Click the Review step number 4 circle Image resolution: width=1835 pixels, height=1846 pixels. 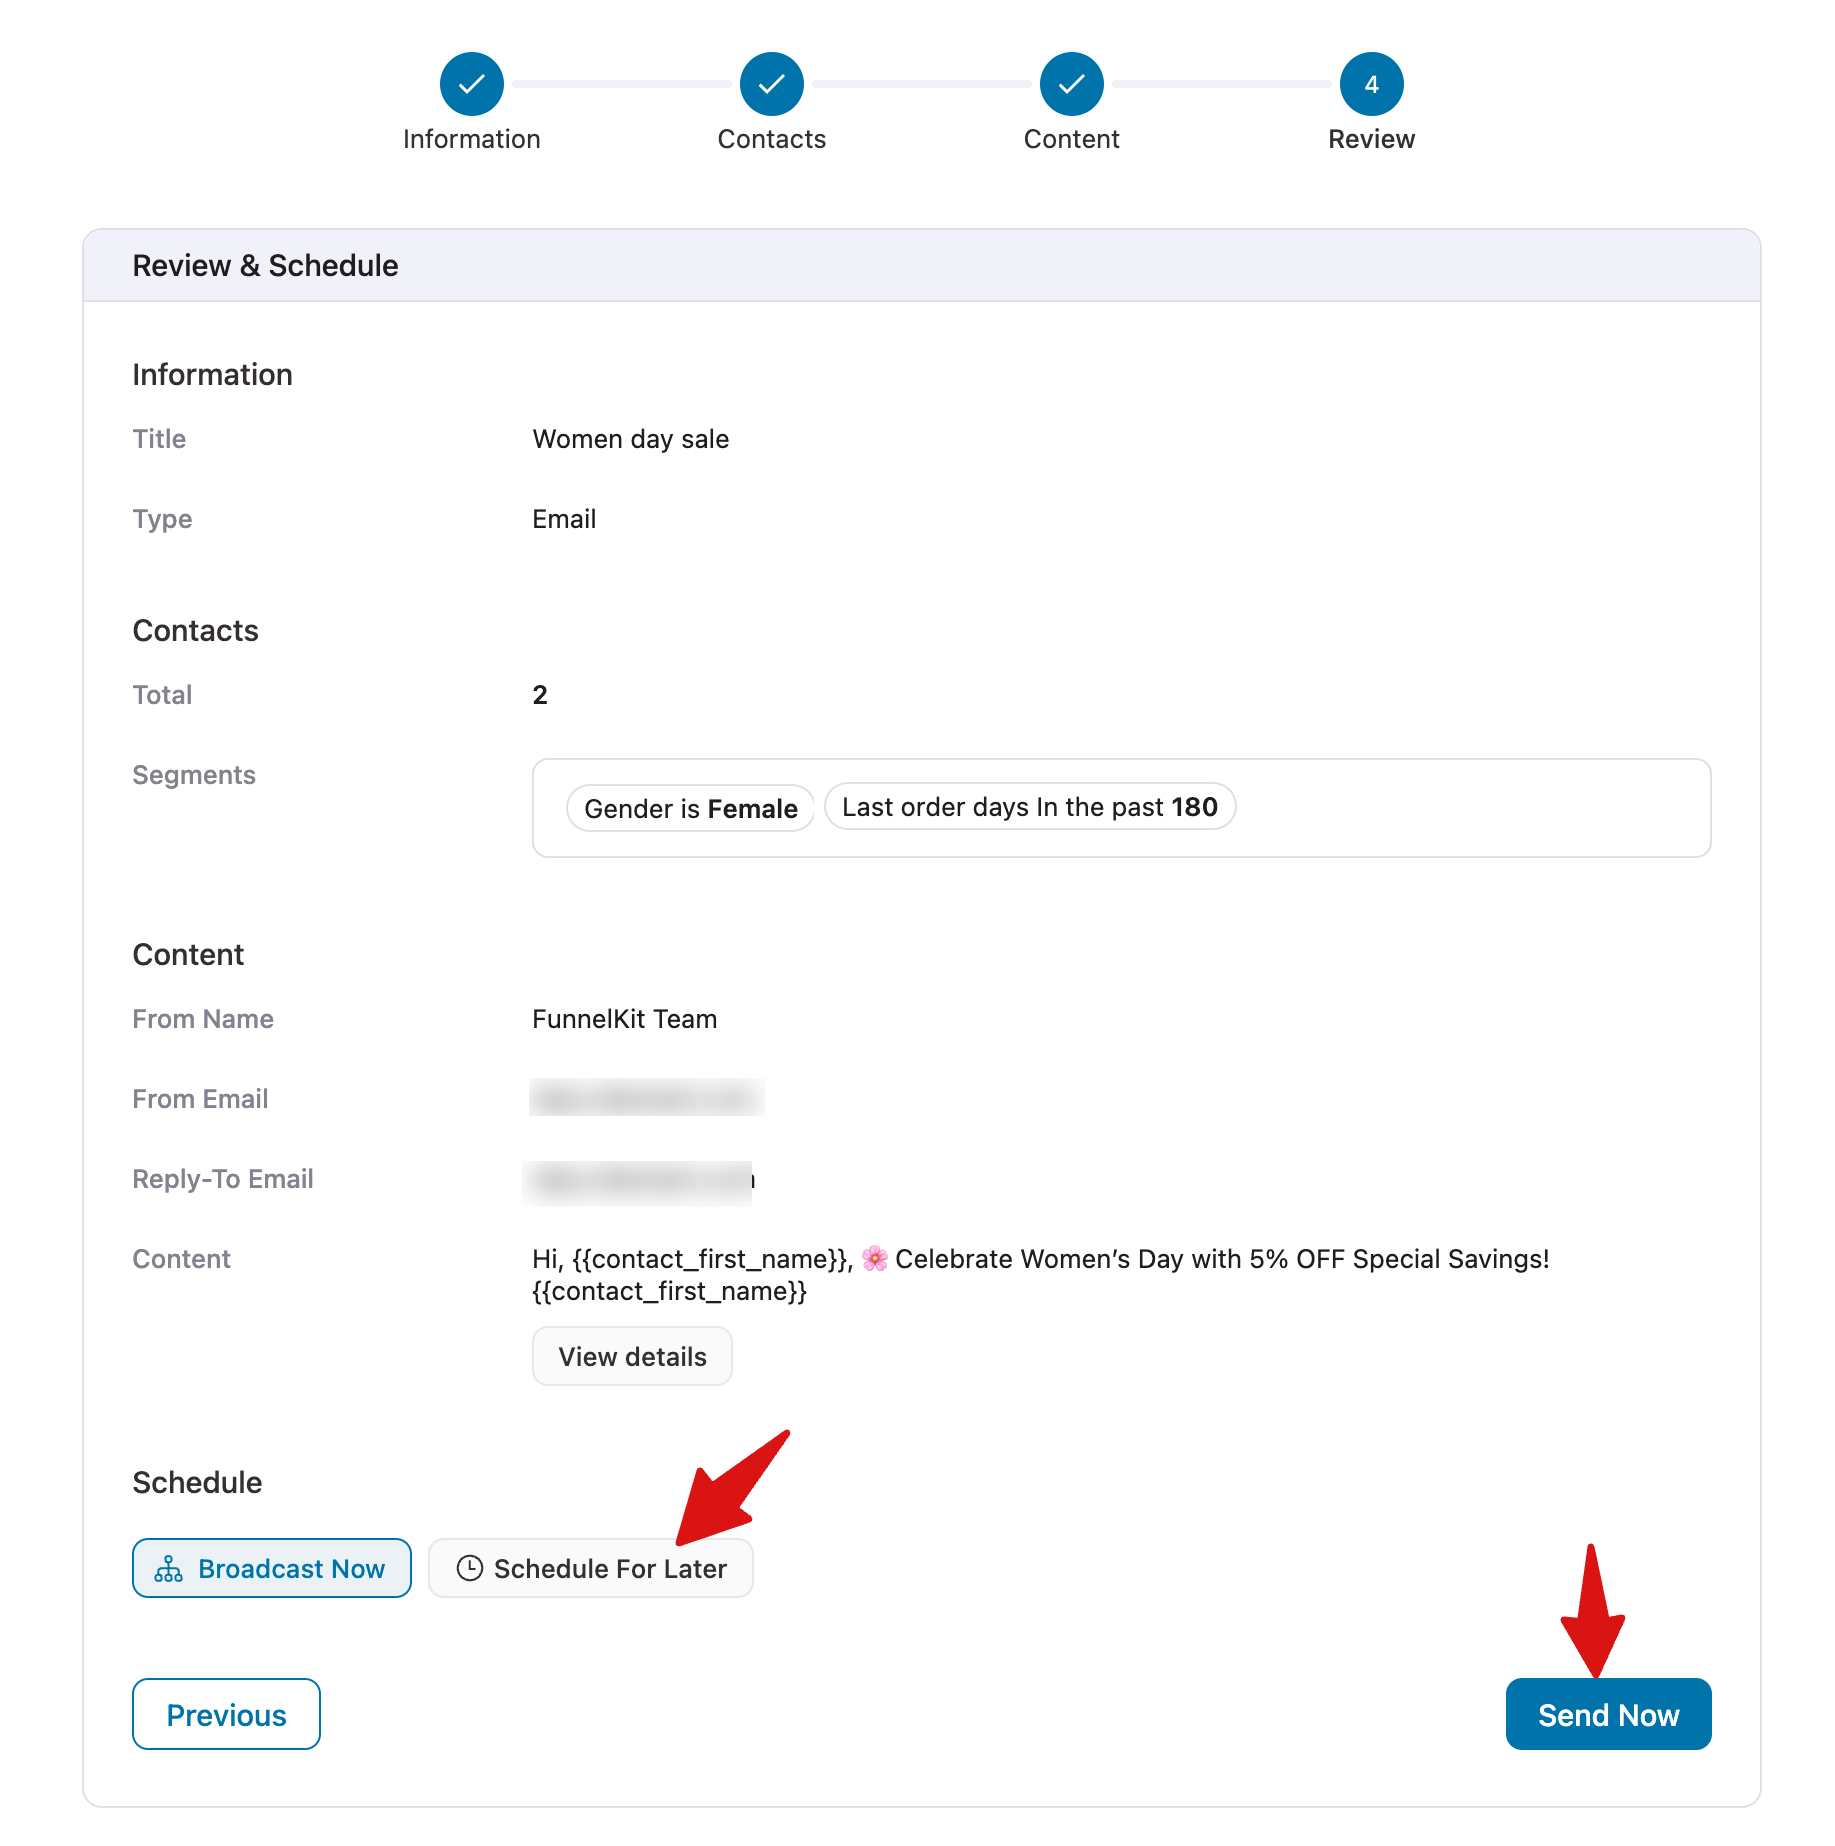pyautogui.click(x=1371, y=84)
